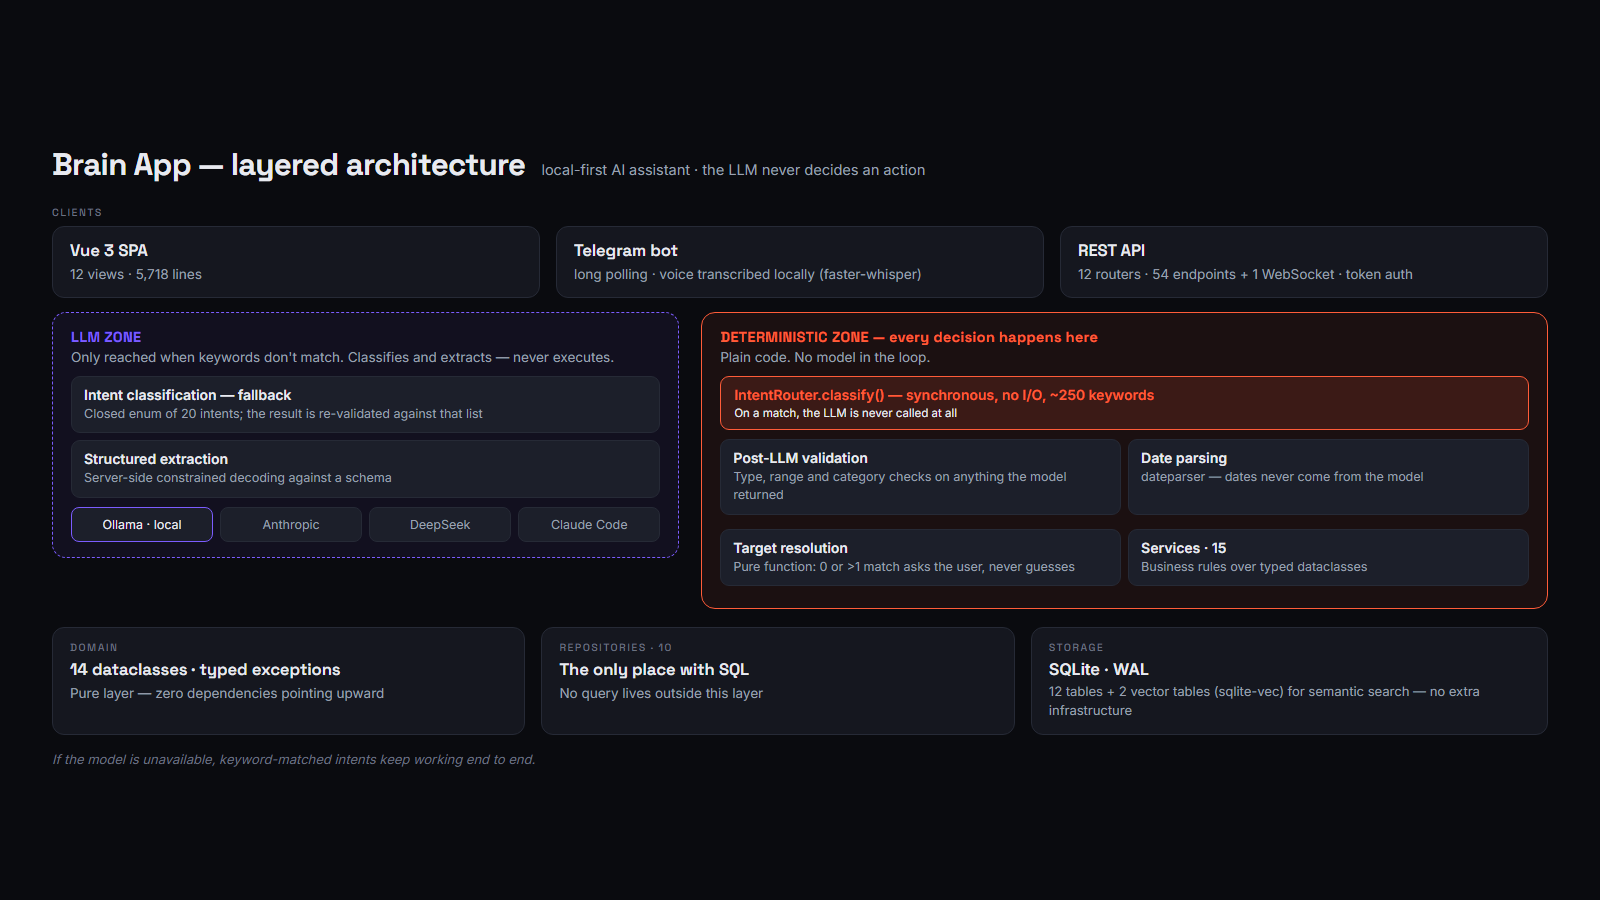1600x900 pixels.
Task: Click the DETERMINISTIC ZONE heading text
Action: (909, 337)
